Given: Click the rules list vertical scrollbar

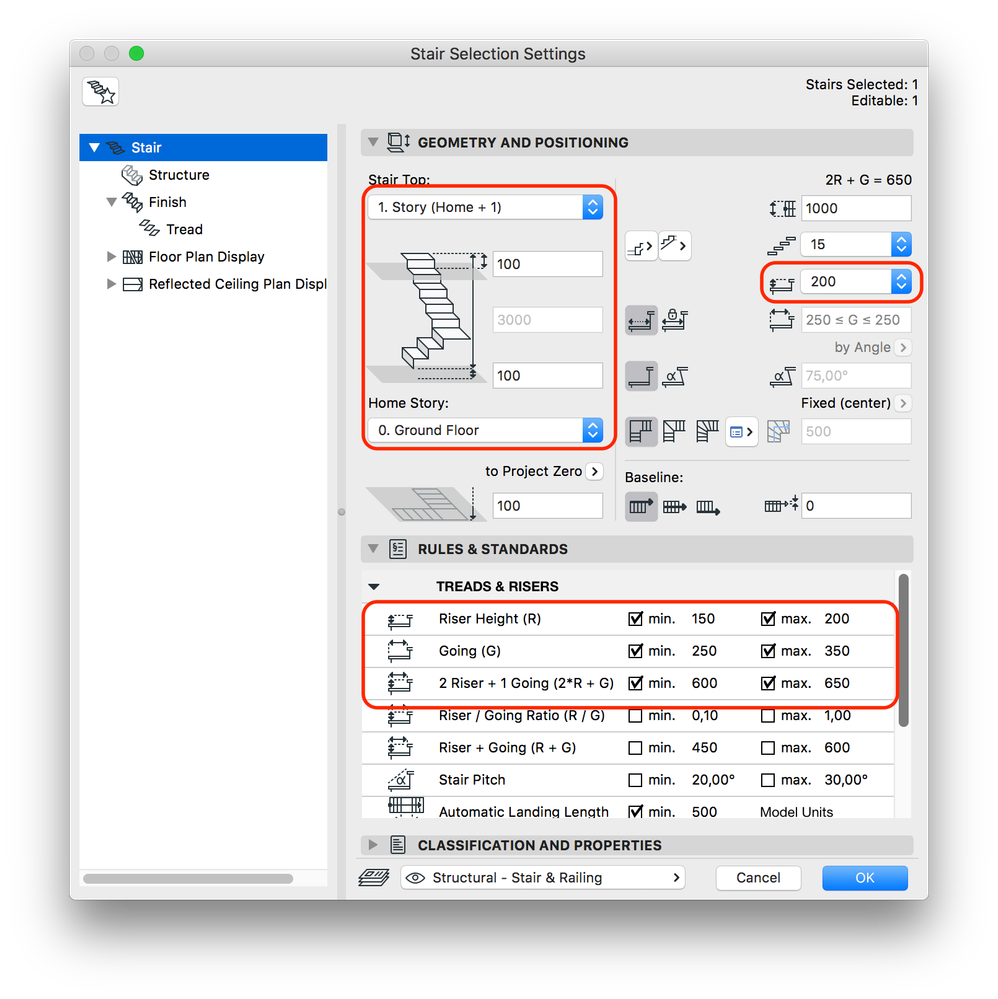Looking at the screenshot, I should [x=903, y=650].
